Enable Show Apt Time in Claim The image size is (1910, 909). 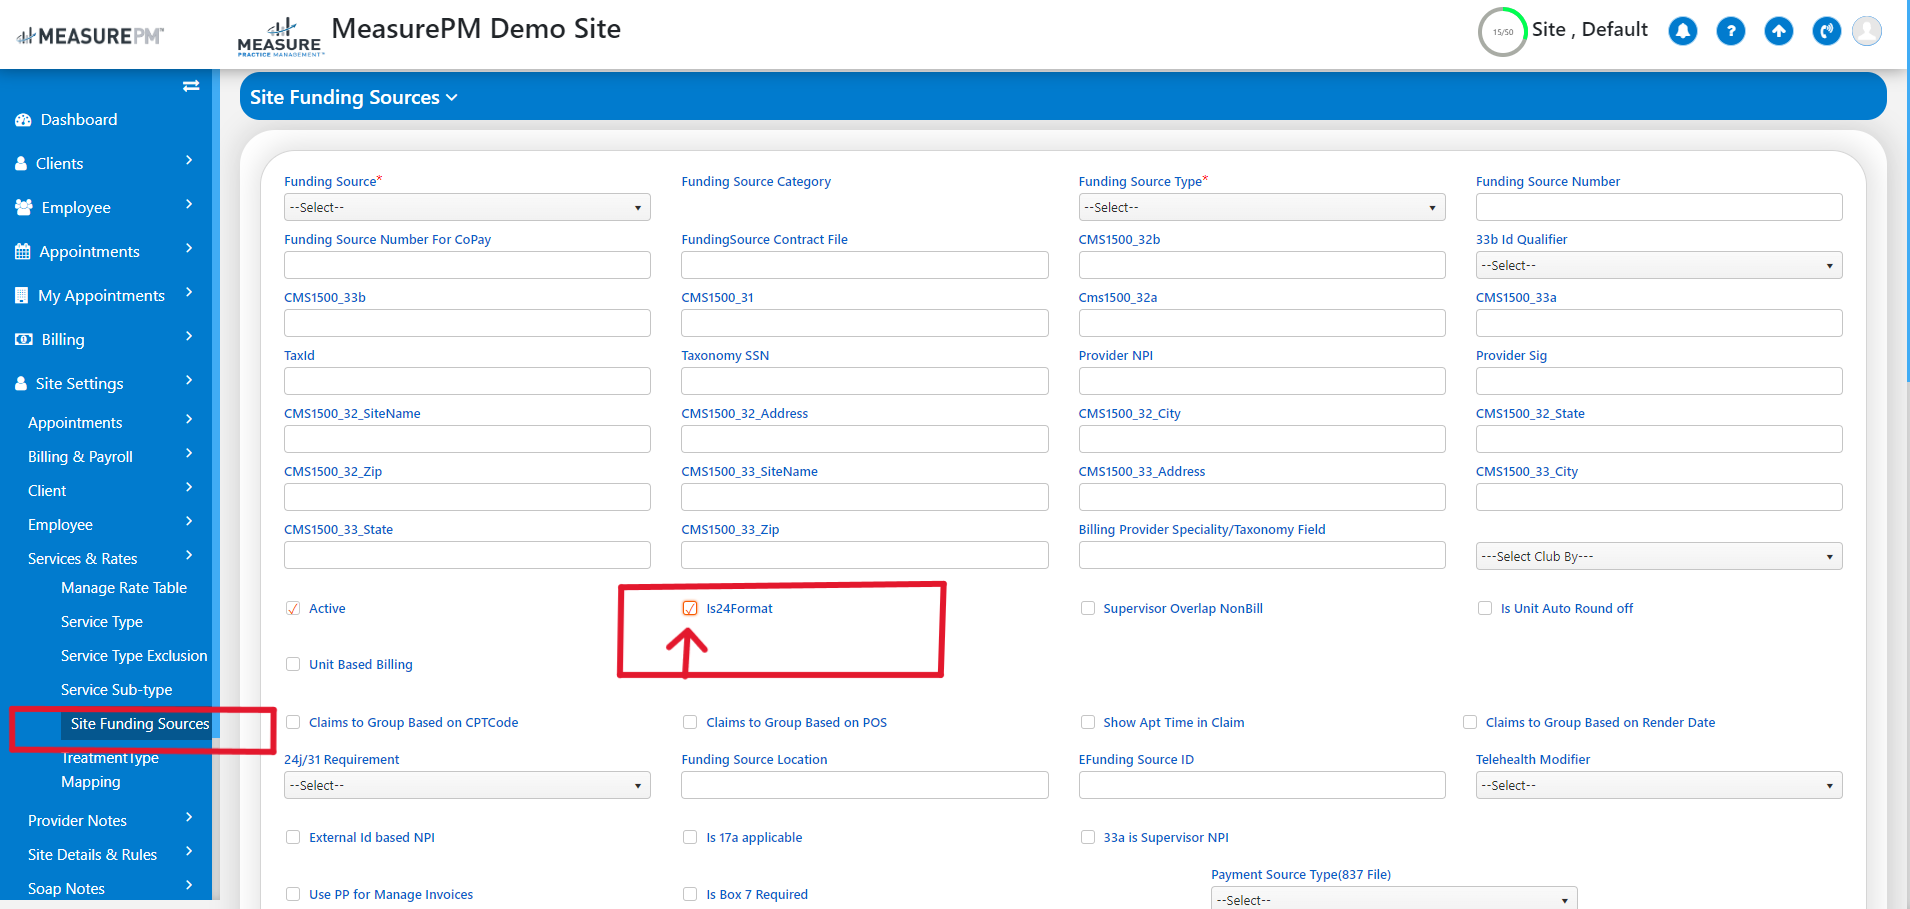point(1088,722)
